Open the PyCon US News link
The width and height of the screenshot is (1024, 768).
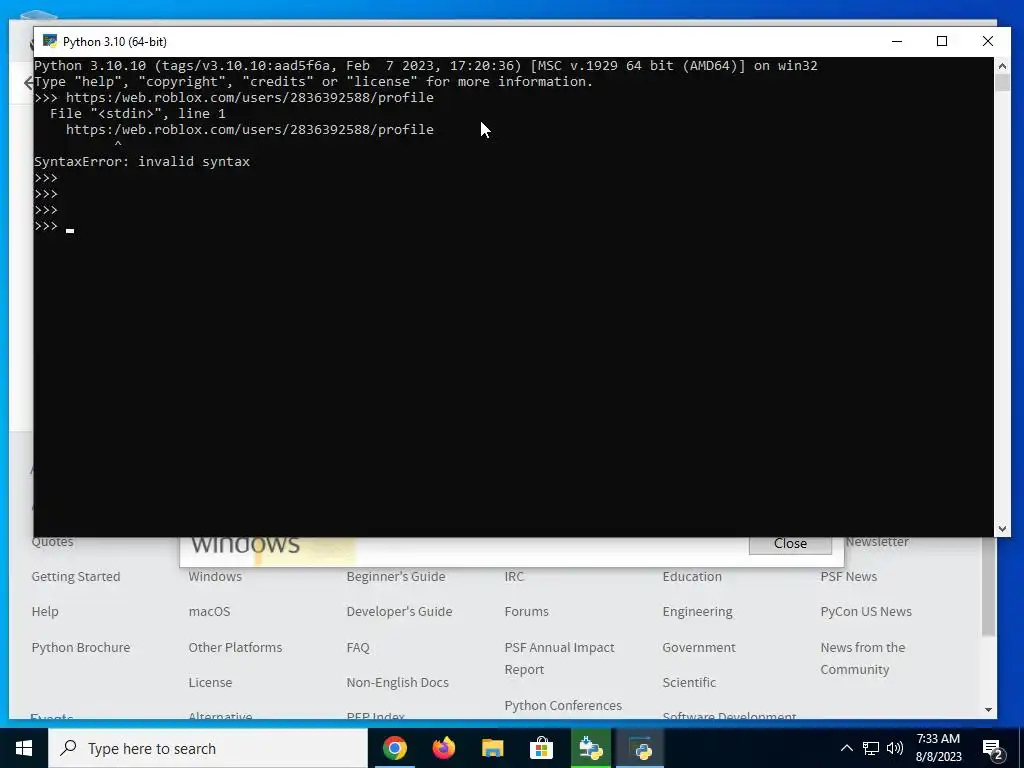pyautogui.click(x=866, y=612)
